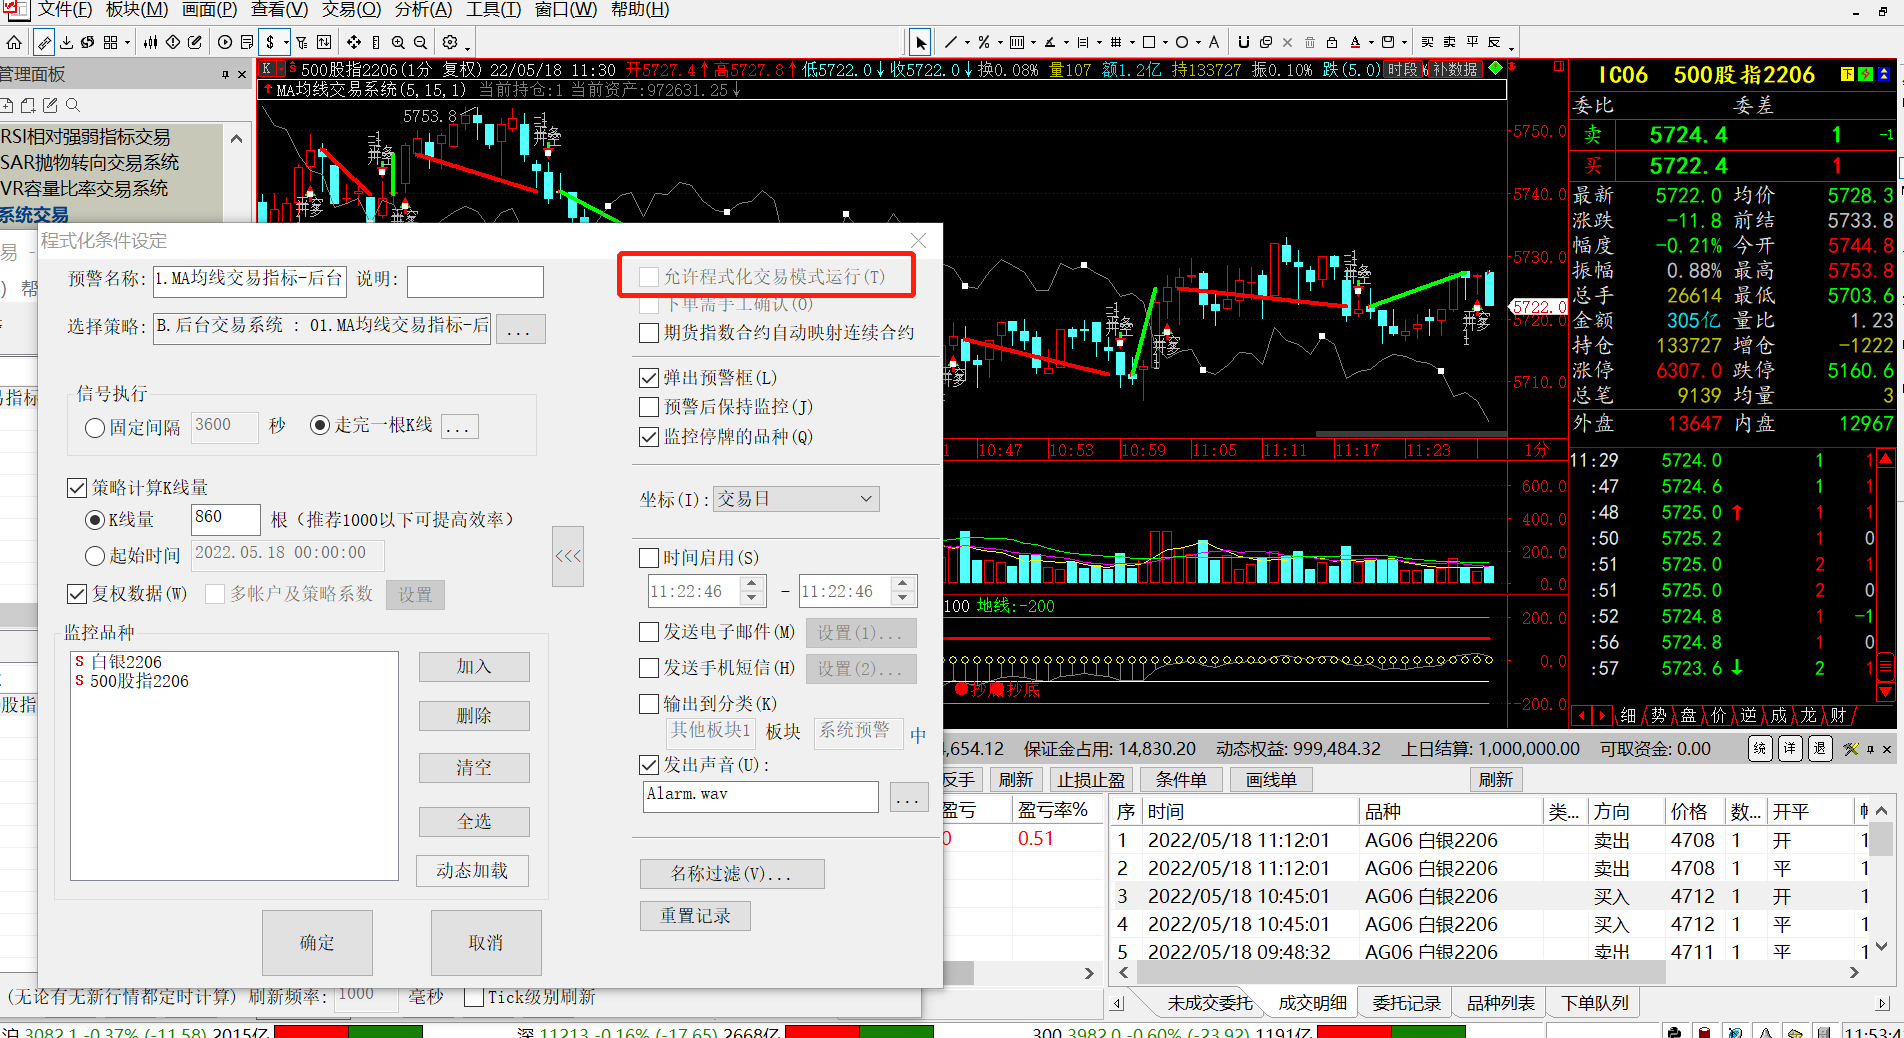The height and width of the screenshot is (1038, 1904).
Task: Click the 买 buy toolbar button
Action: point(1428,42)
